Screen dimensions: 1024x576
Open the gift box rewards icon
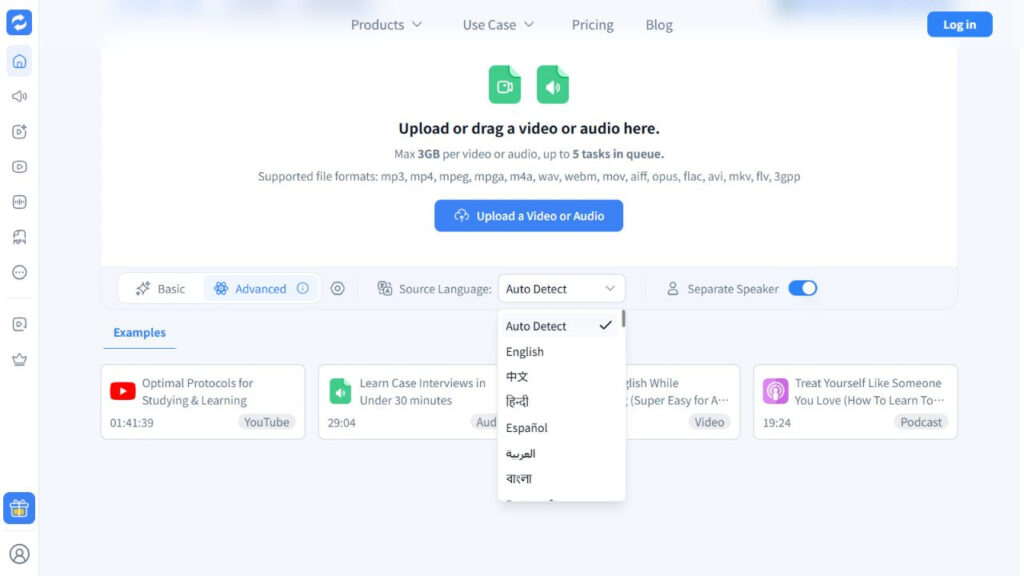point(19,508)
